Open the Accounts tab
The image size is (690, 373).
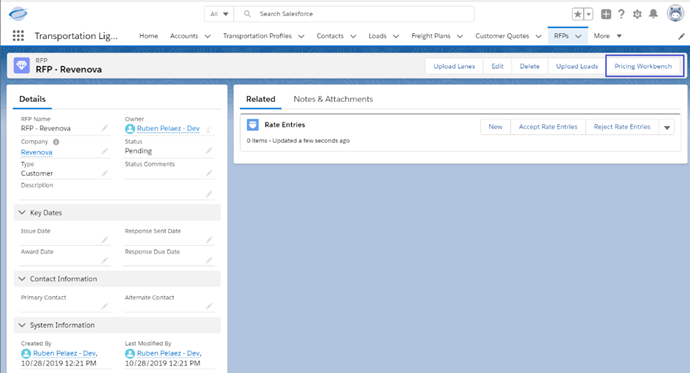pos(184,36)
